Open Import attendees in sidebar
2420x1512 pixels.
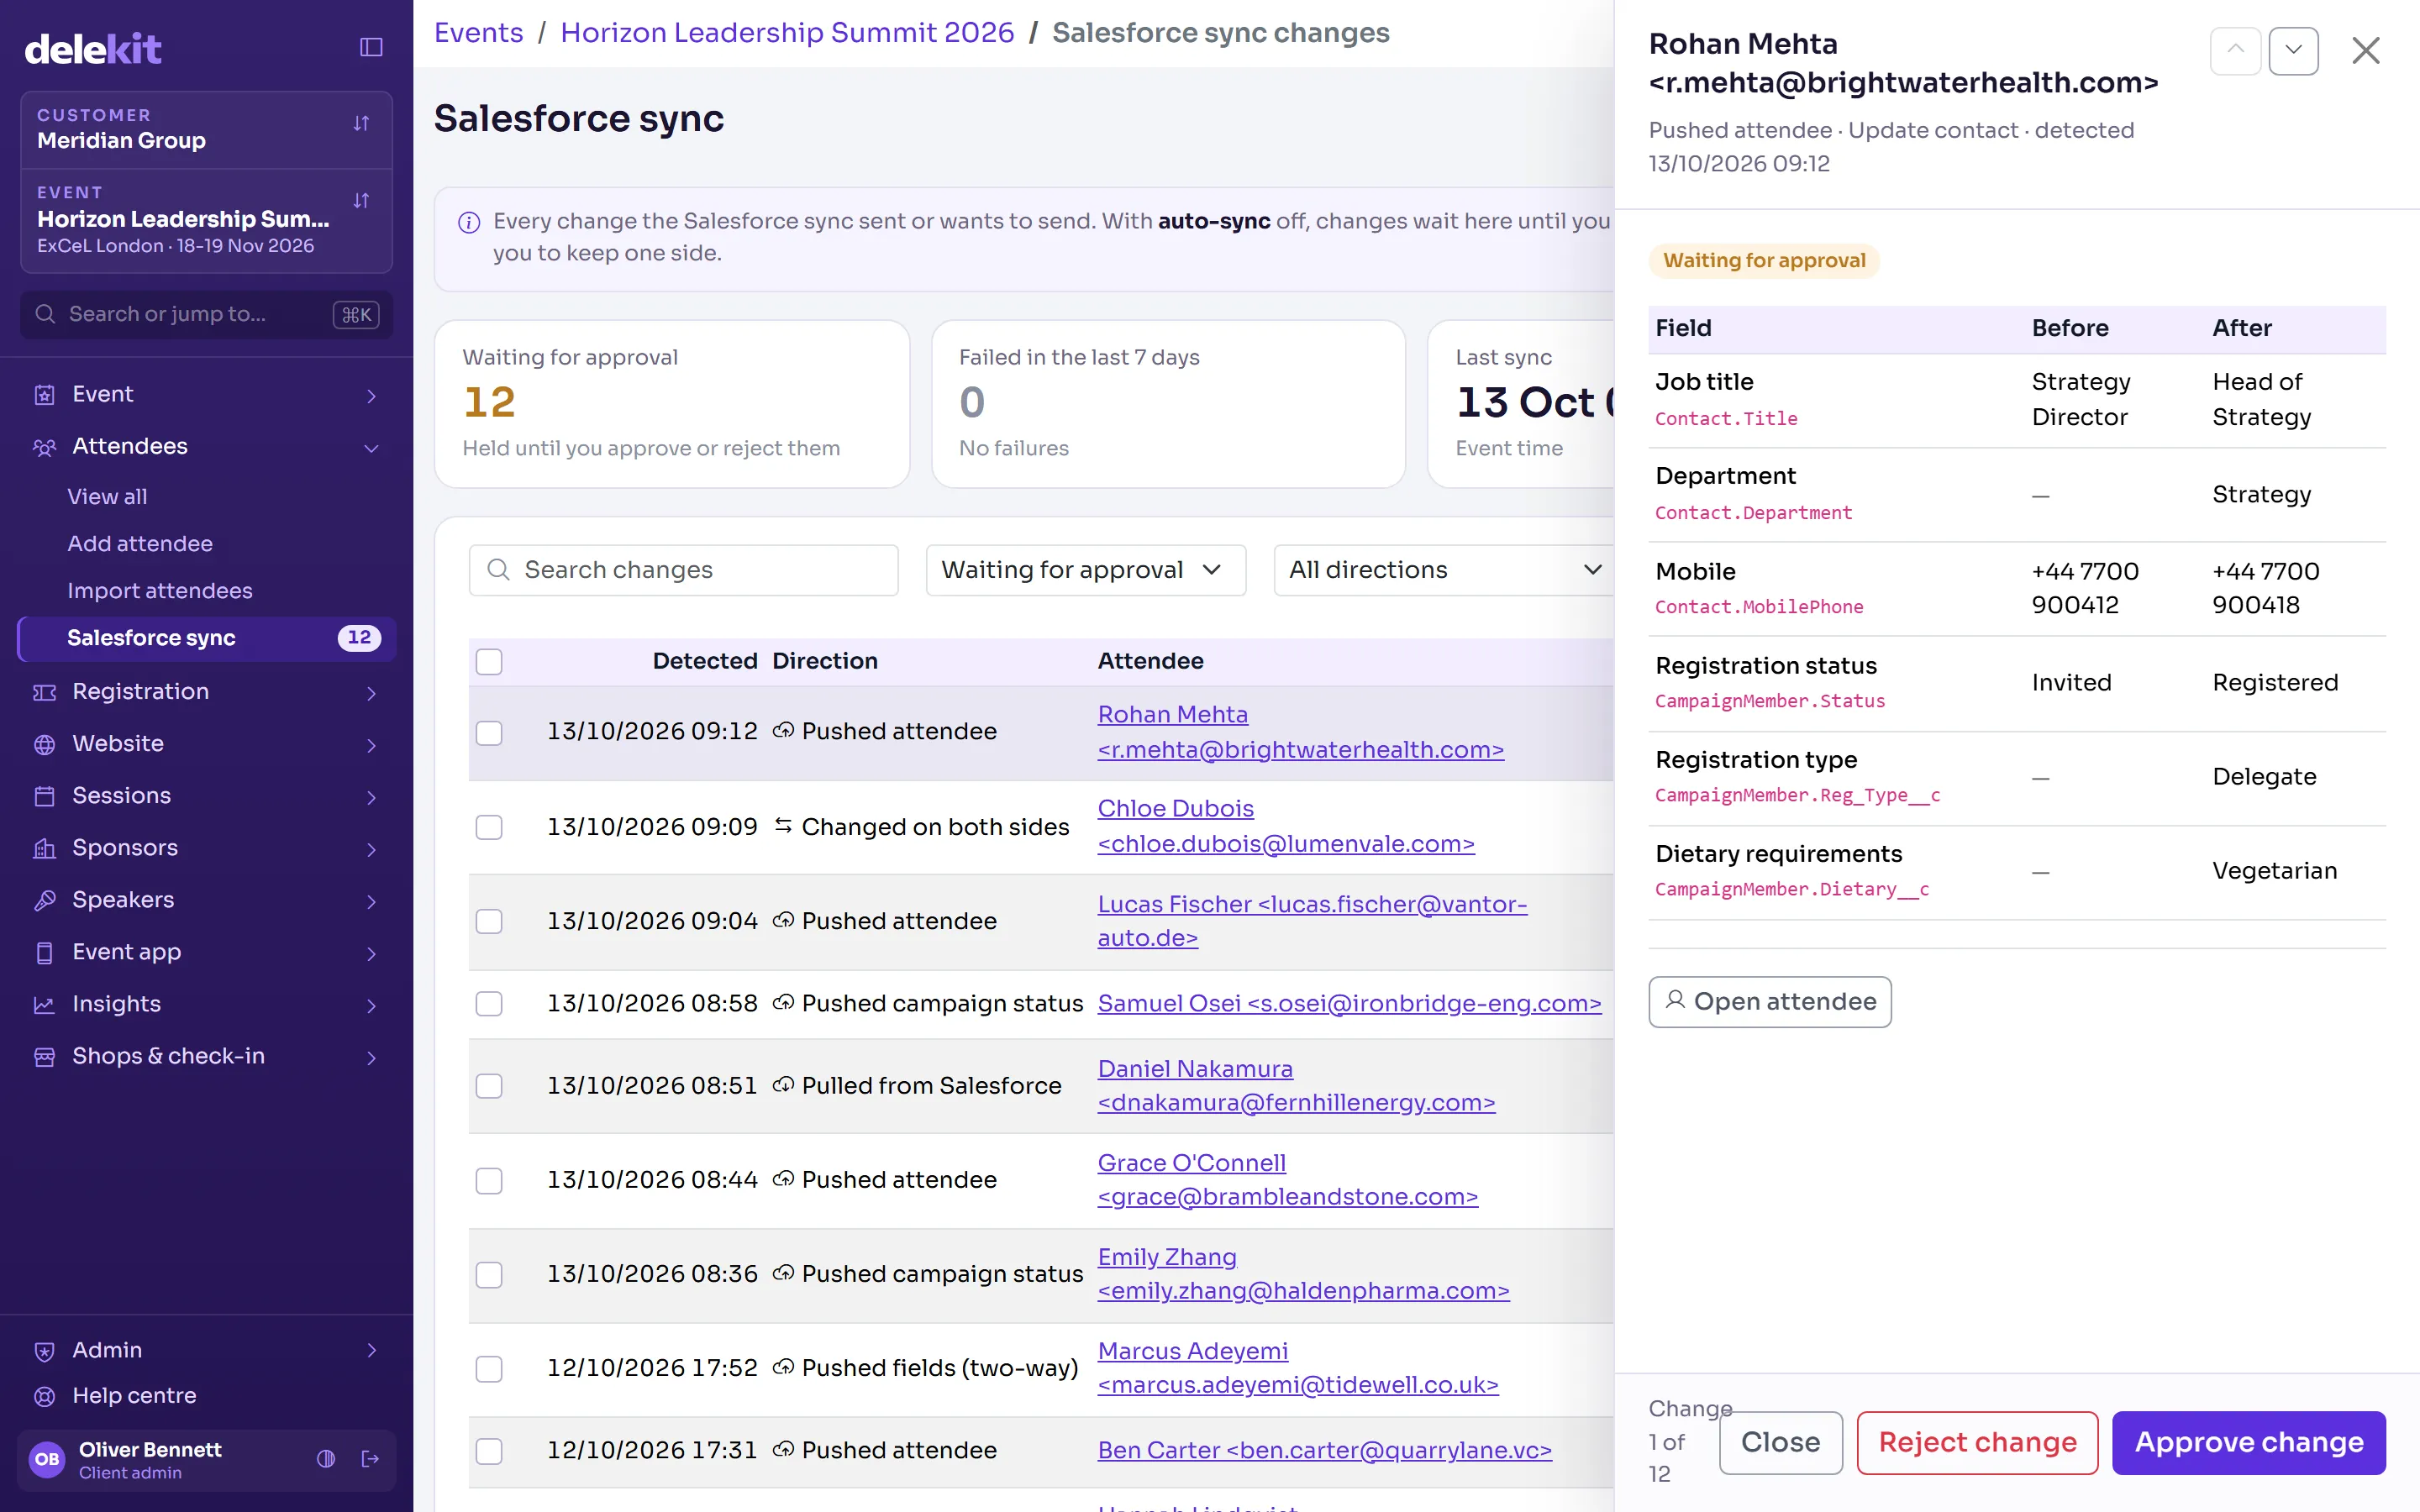(x=160, y=591)
